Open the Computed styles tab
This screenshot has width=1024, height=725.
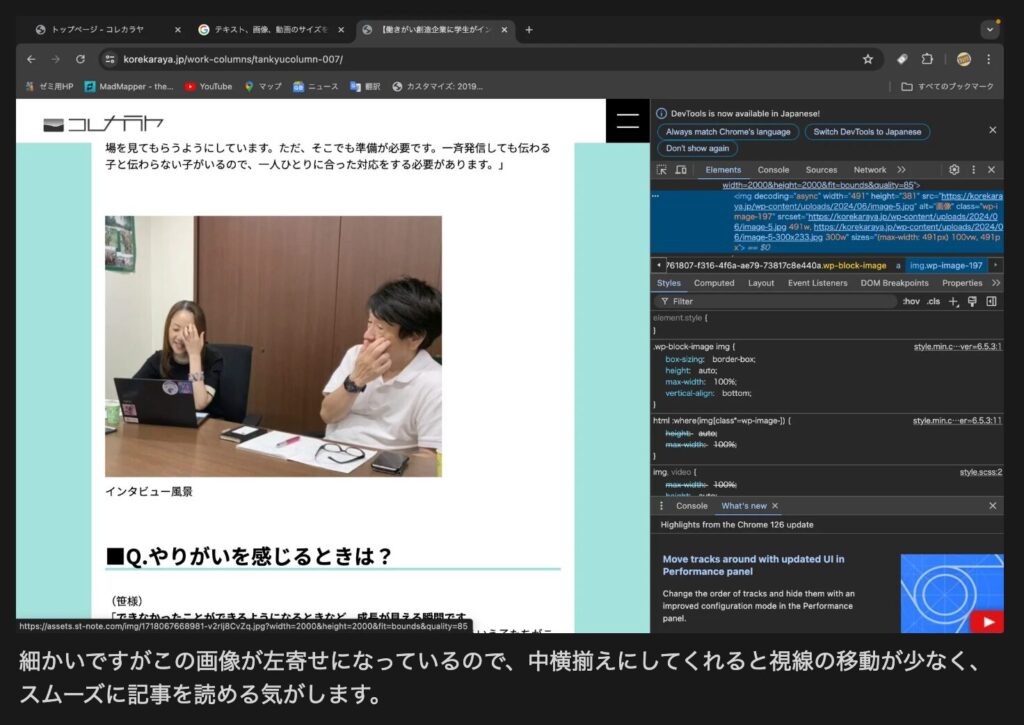[x=714, y=283]
